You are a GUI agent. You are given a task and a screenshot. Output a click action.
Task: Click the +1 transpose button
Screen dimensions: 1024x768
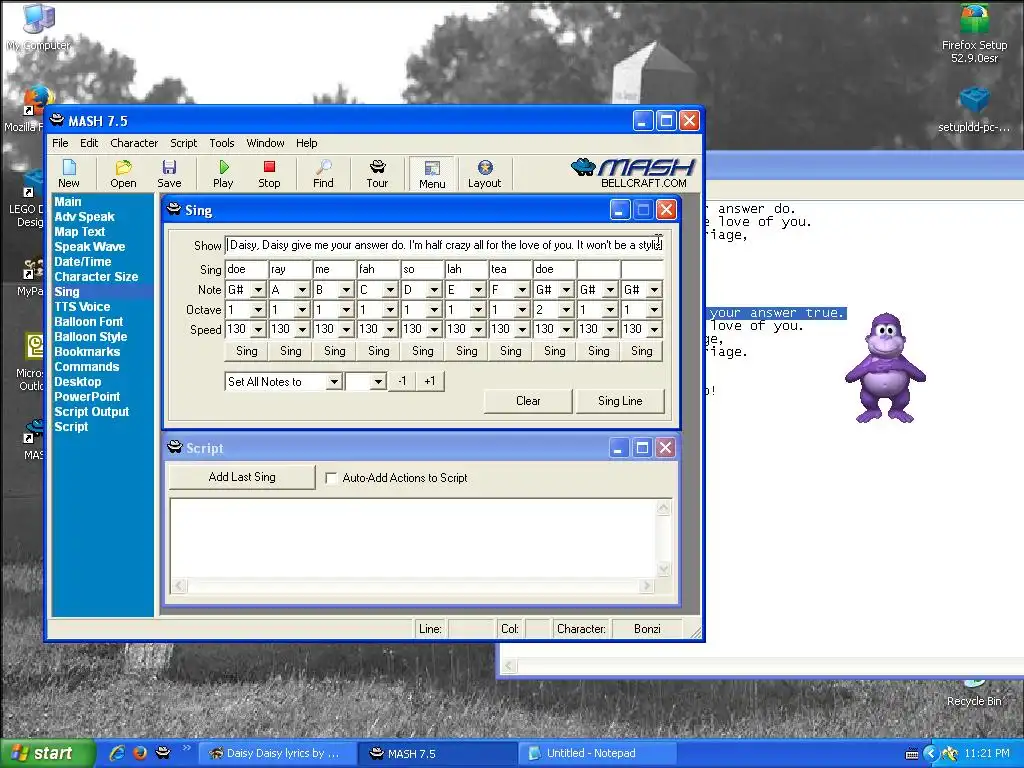[x=430, y=381]
